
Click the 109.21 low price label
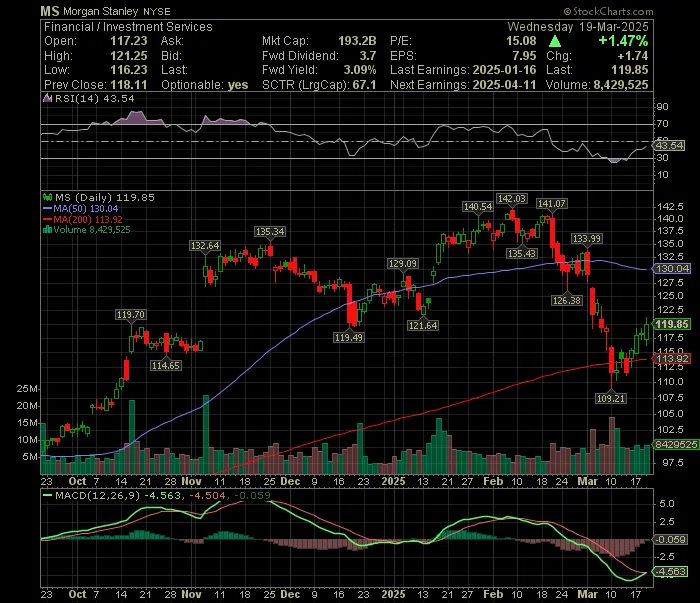pyautogui.click(x=611, y=398)
